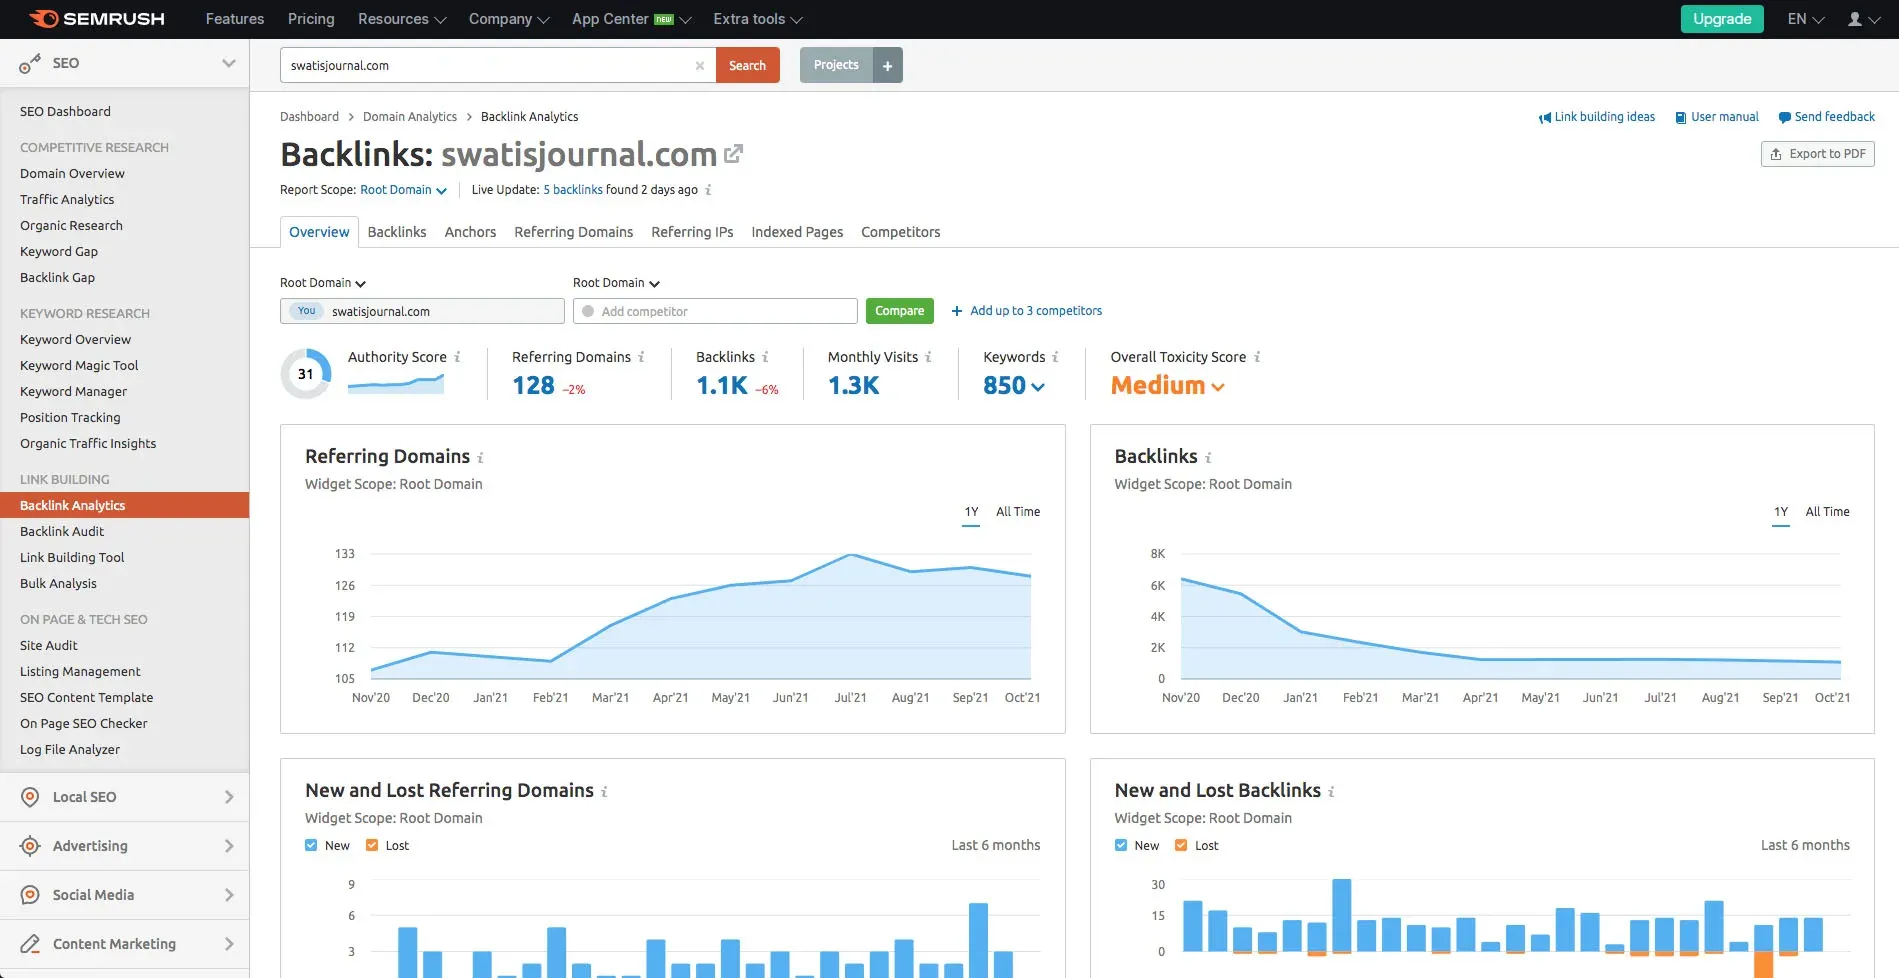The height and width of the screenshot is (978, 1899).
Task: Switch to the Referring IPs tab
Action: 692,232
